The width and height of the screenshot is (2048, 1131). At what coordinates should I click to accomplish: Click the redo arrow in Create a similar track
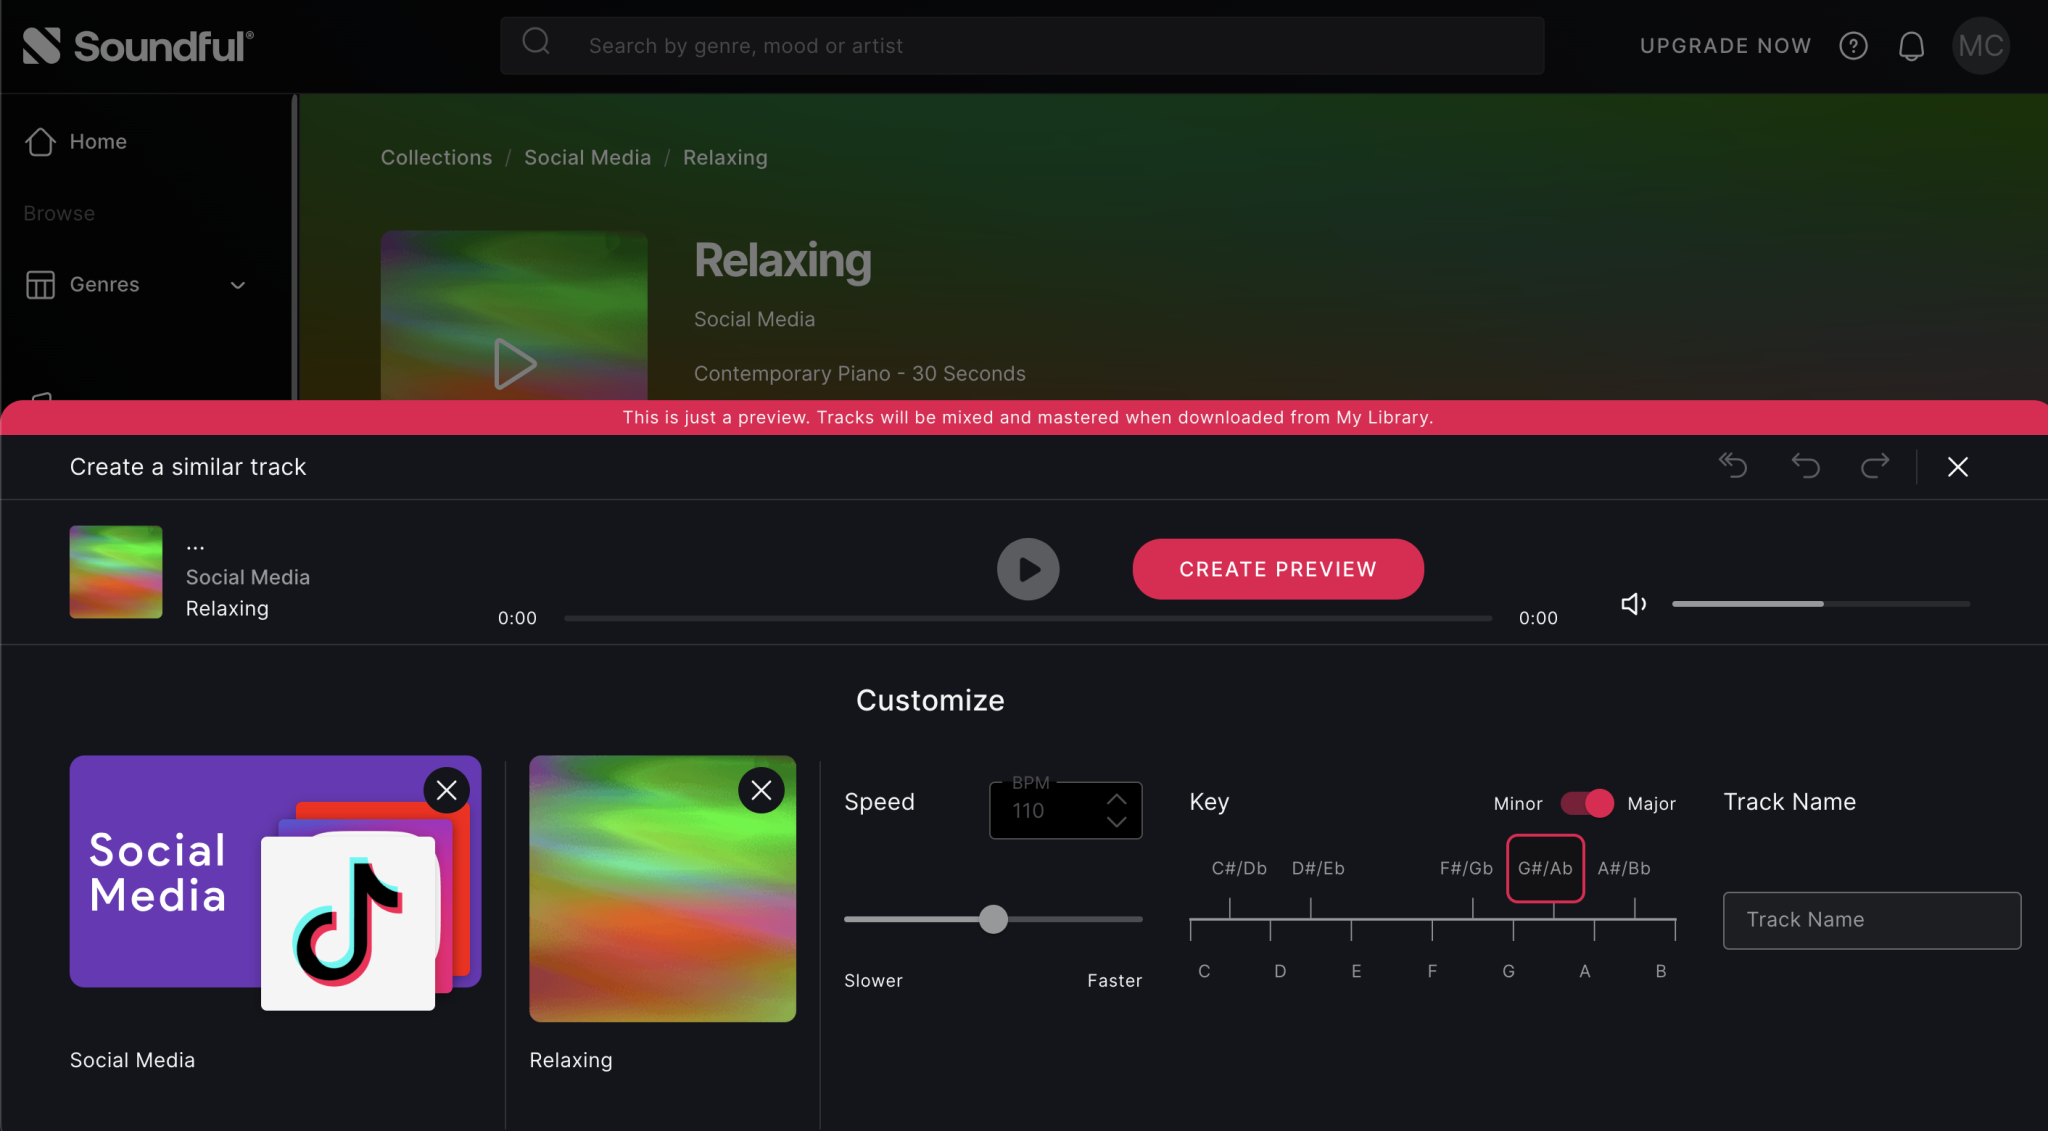coord(1874,466)
